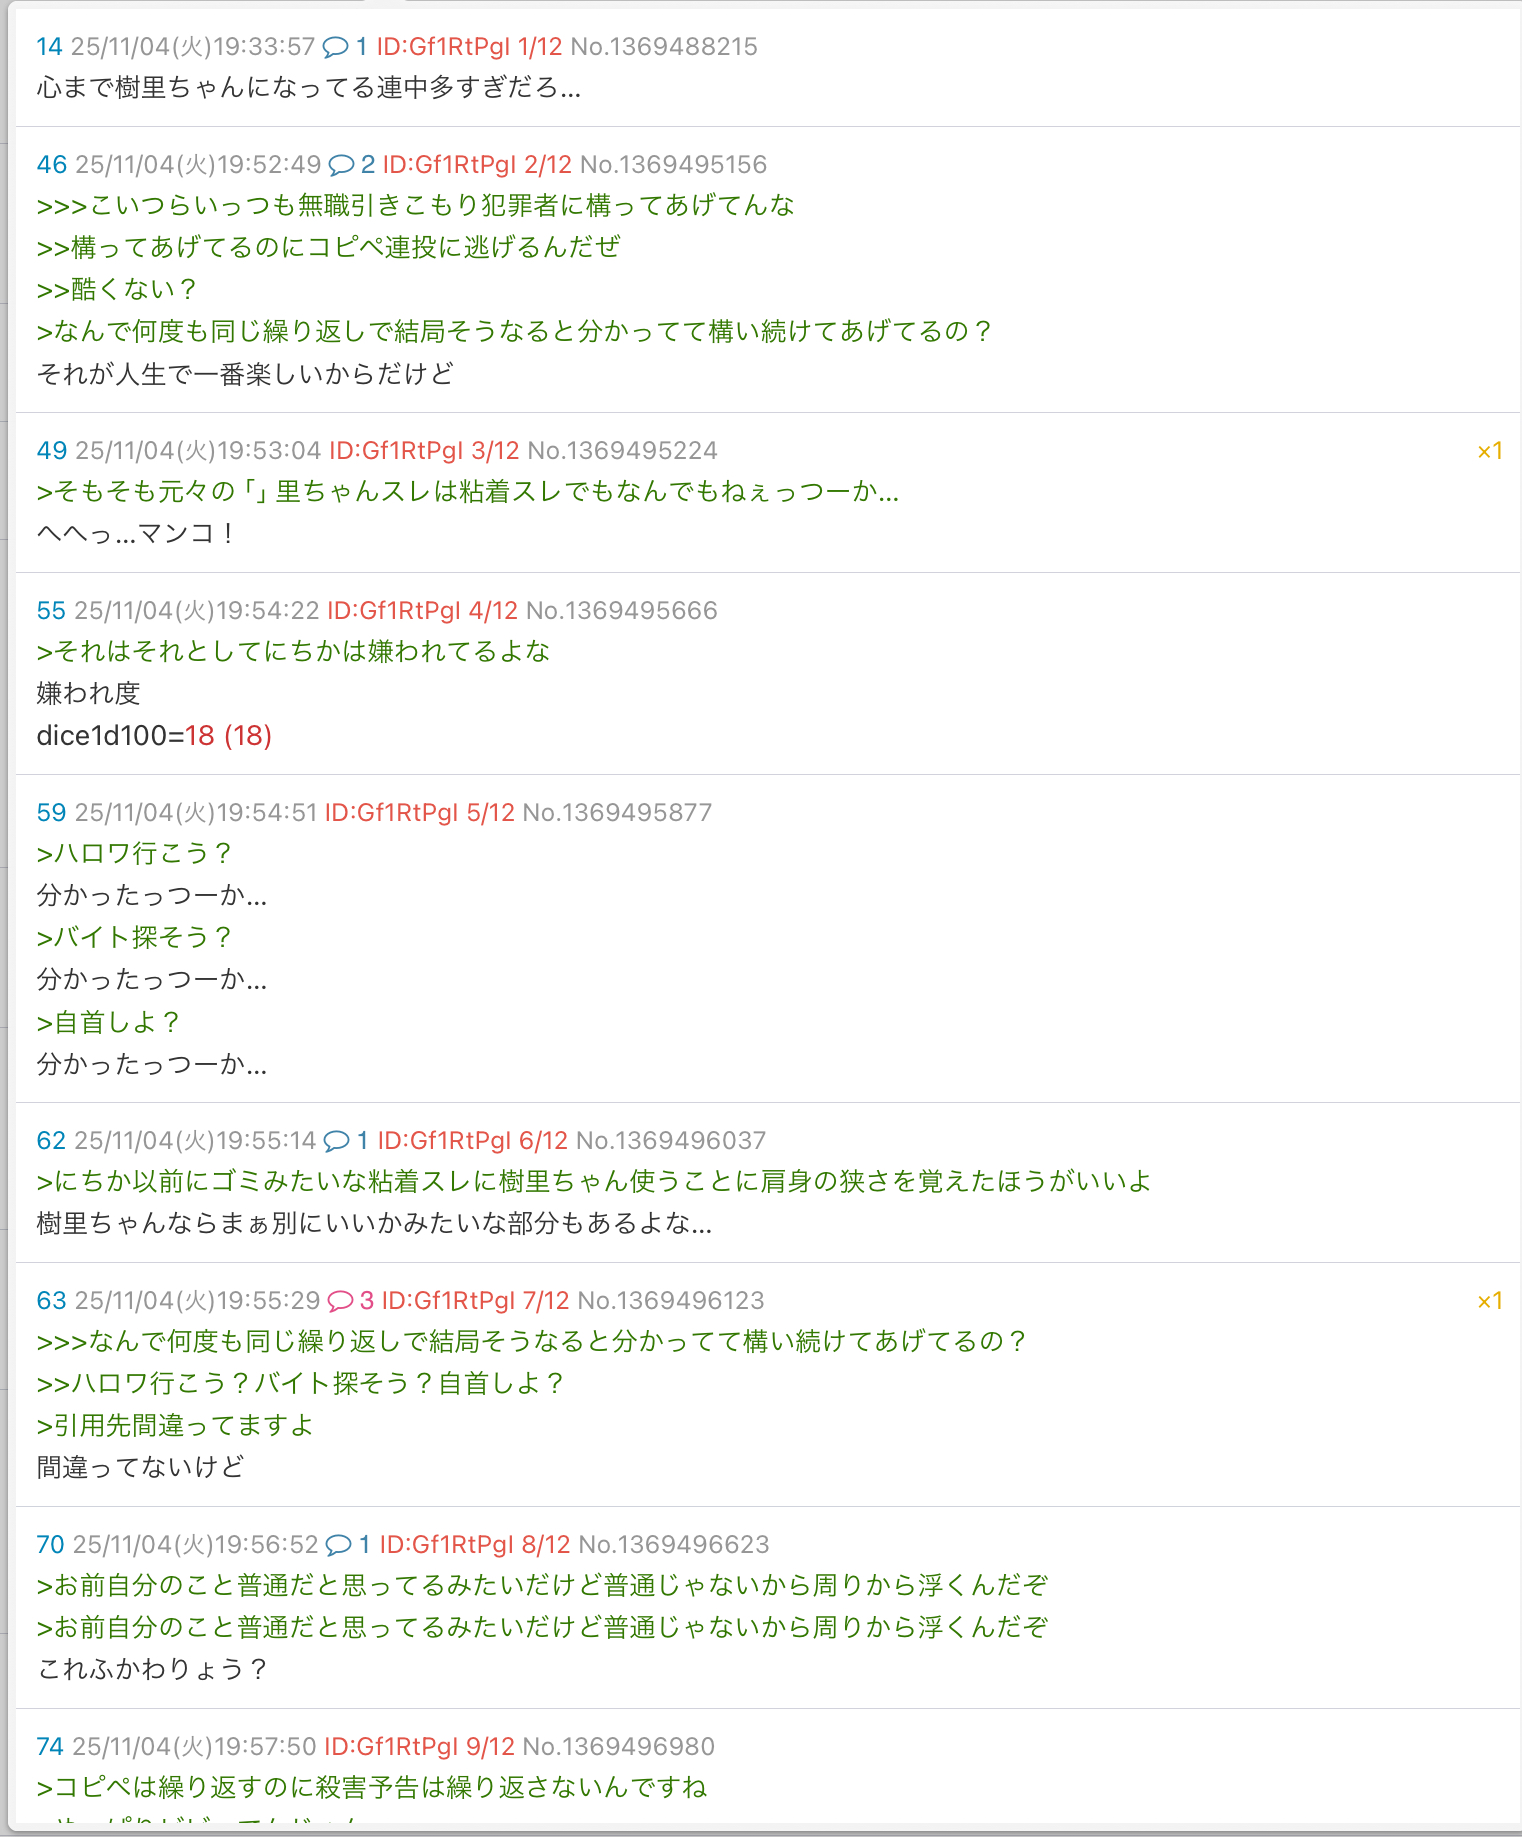This screenshot has width=1522, height=1837.
Task: Jump to post number 74
Action: coord(50,1747)
